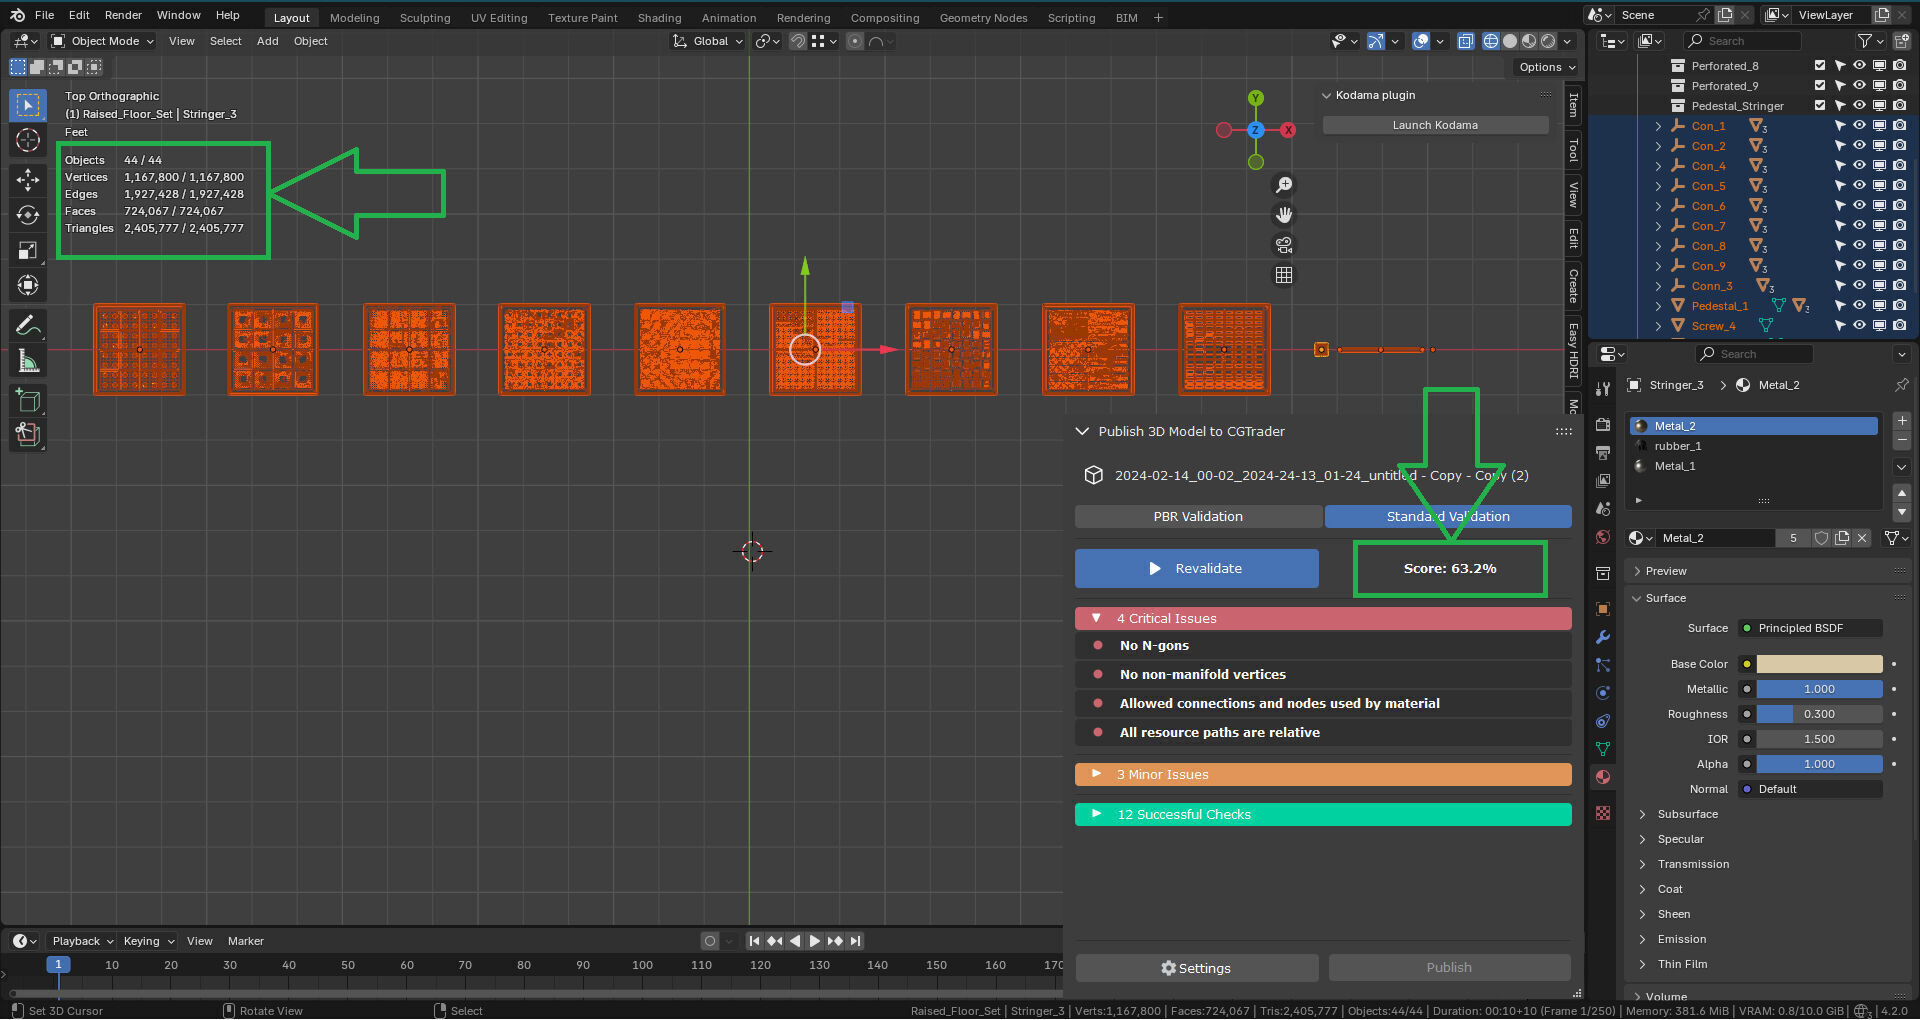Toggle Perforated_9 collection exclude checkbox
The image size is (1920, 1020).
[x=1820, y=86]
